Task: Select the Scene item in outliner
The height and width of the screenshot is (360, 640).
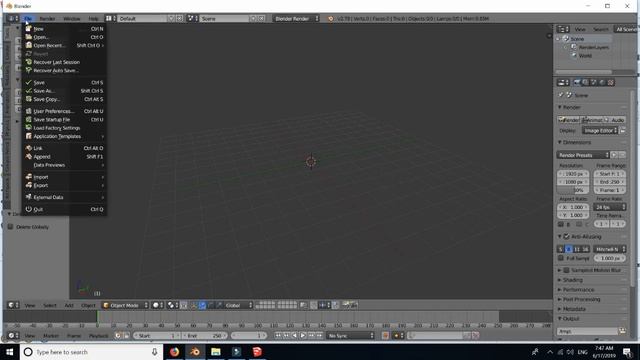Action: point(577,39)
